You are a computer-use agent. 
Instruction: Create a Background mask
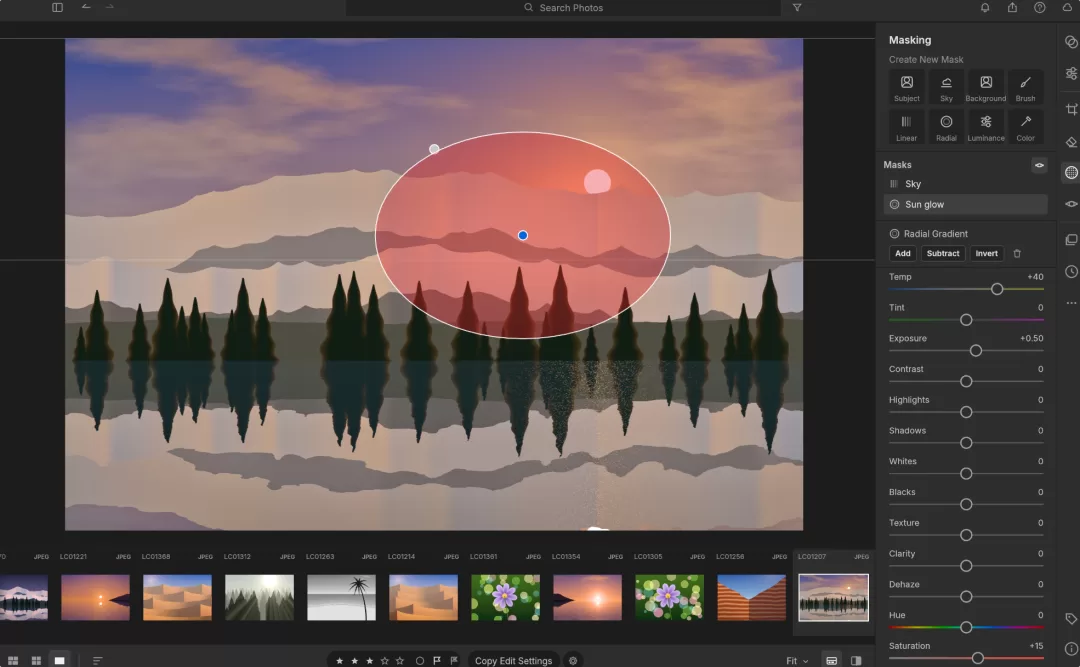[986, 88]
